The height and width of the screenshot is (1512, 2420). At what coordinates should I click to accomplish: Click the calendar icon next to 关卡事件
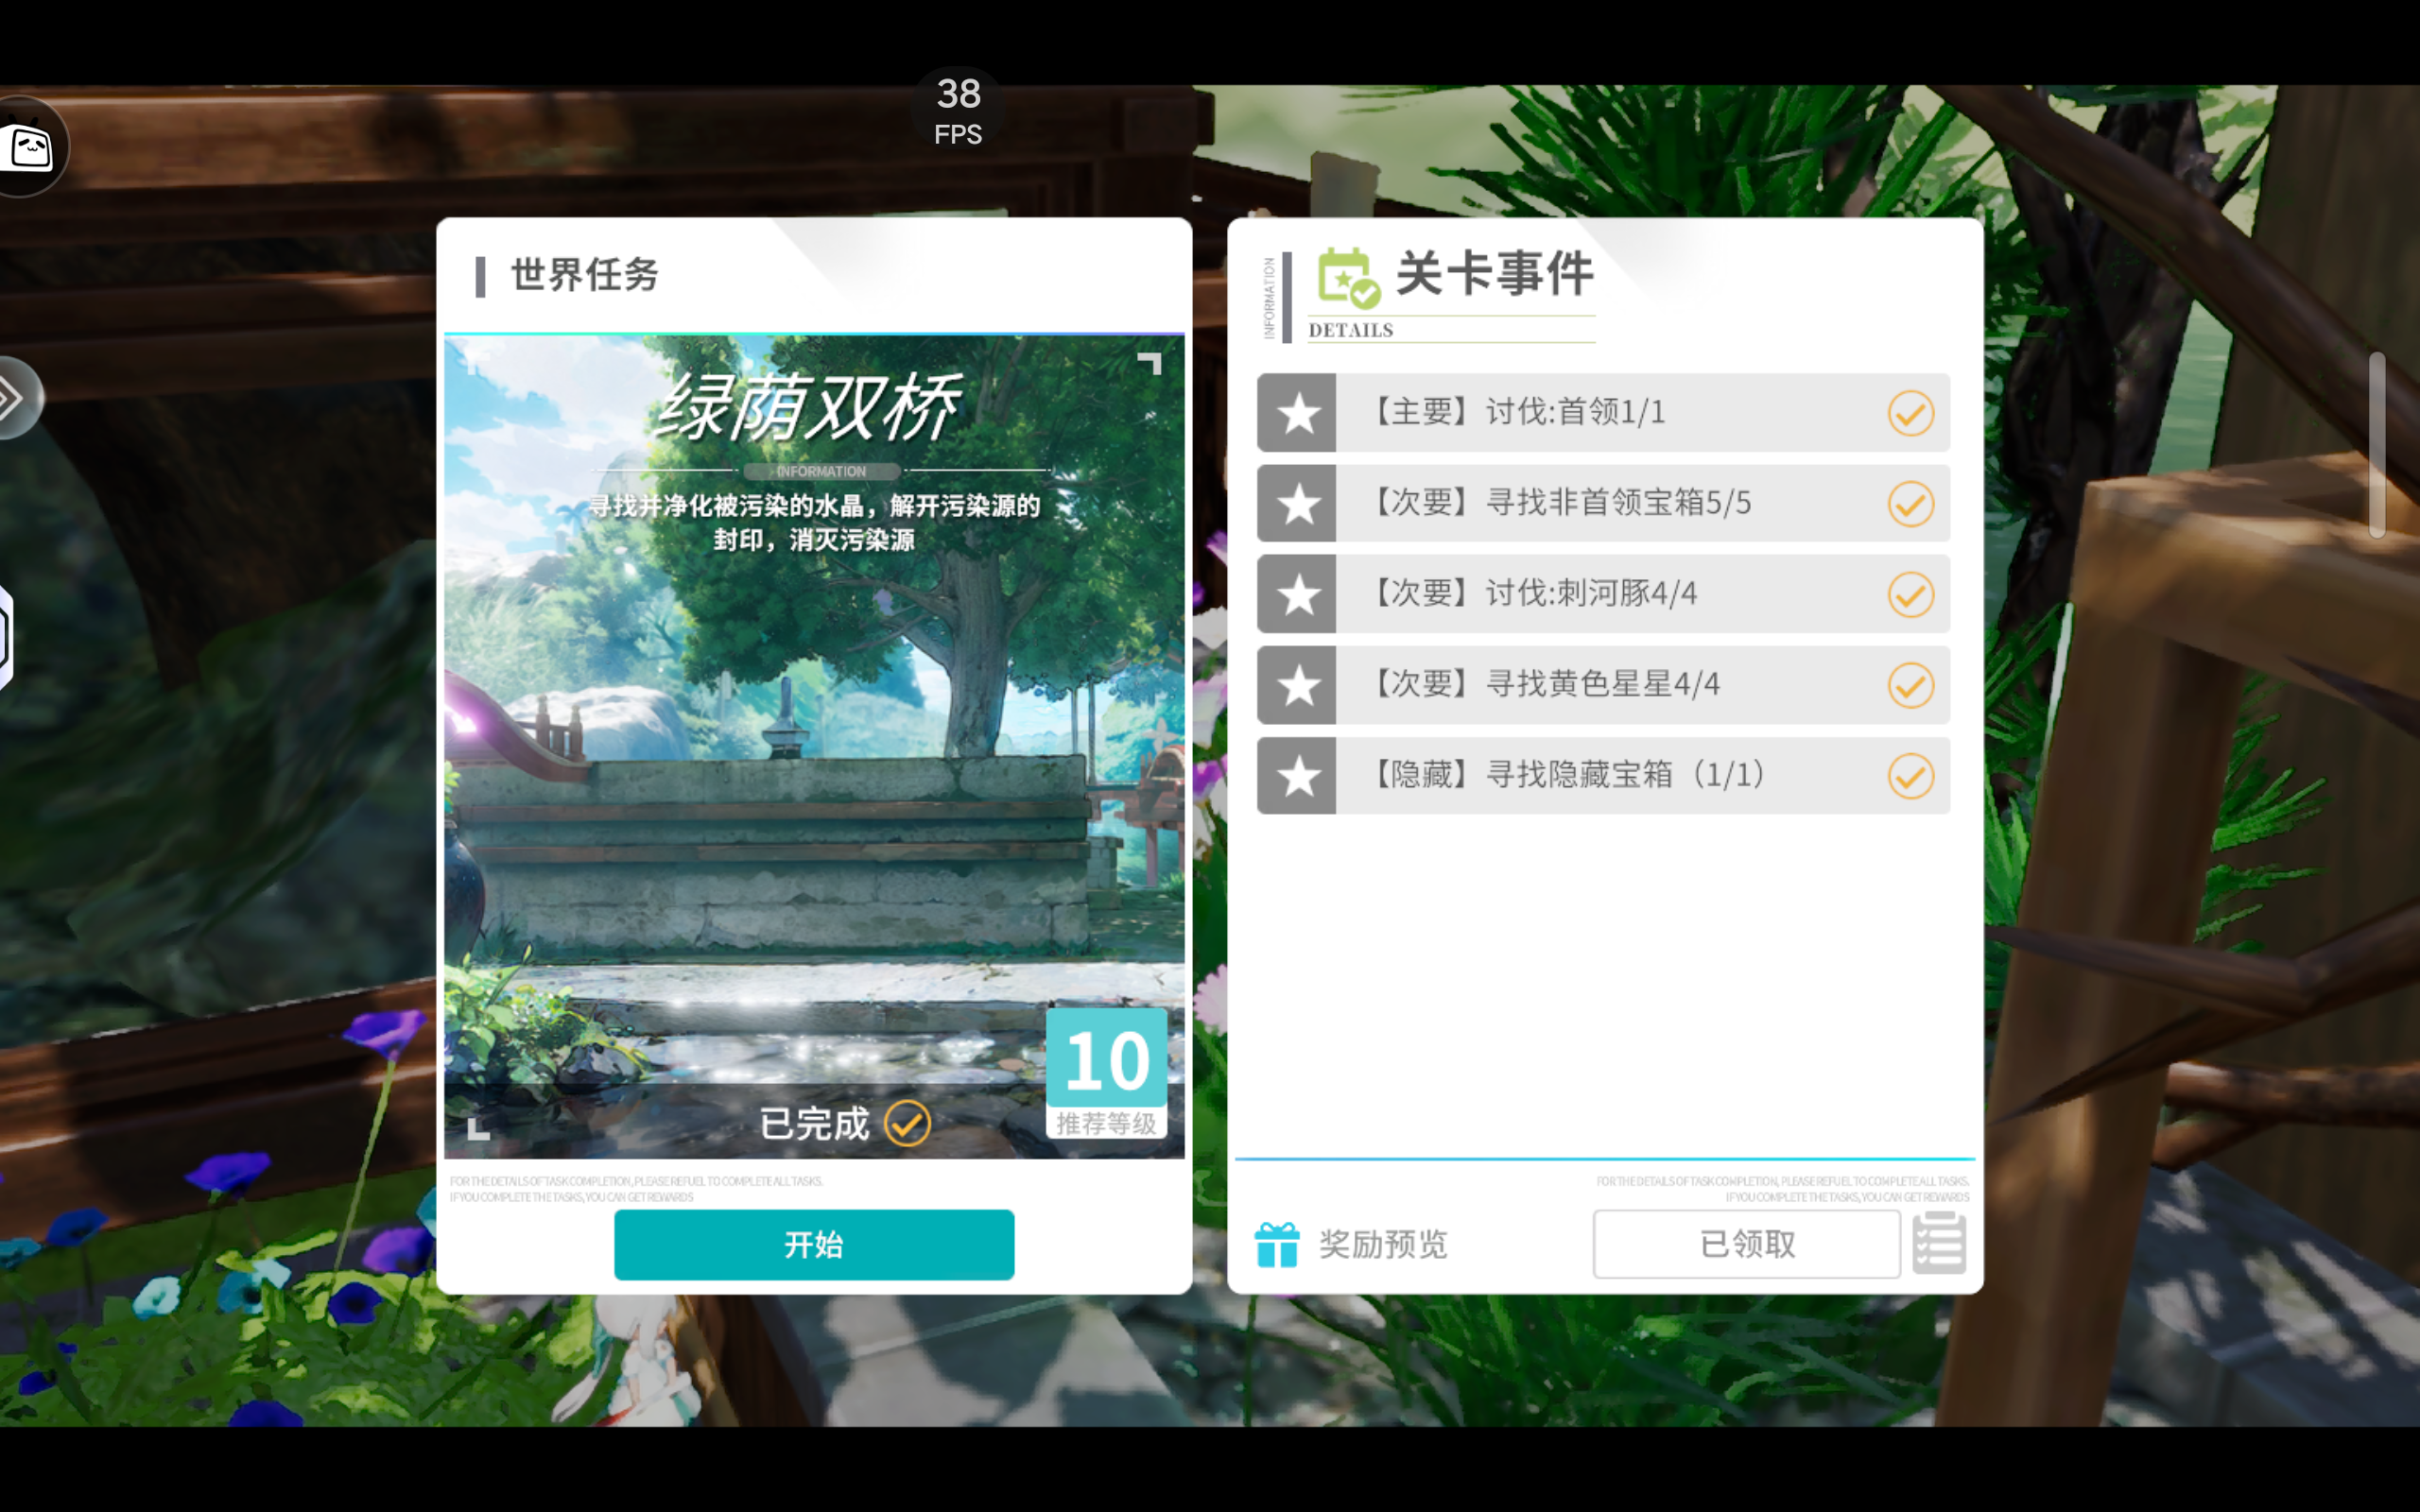click(1347, 277)
